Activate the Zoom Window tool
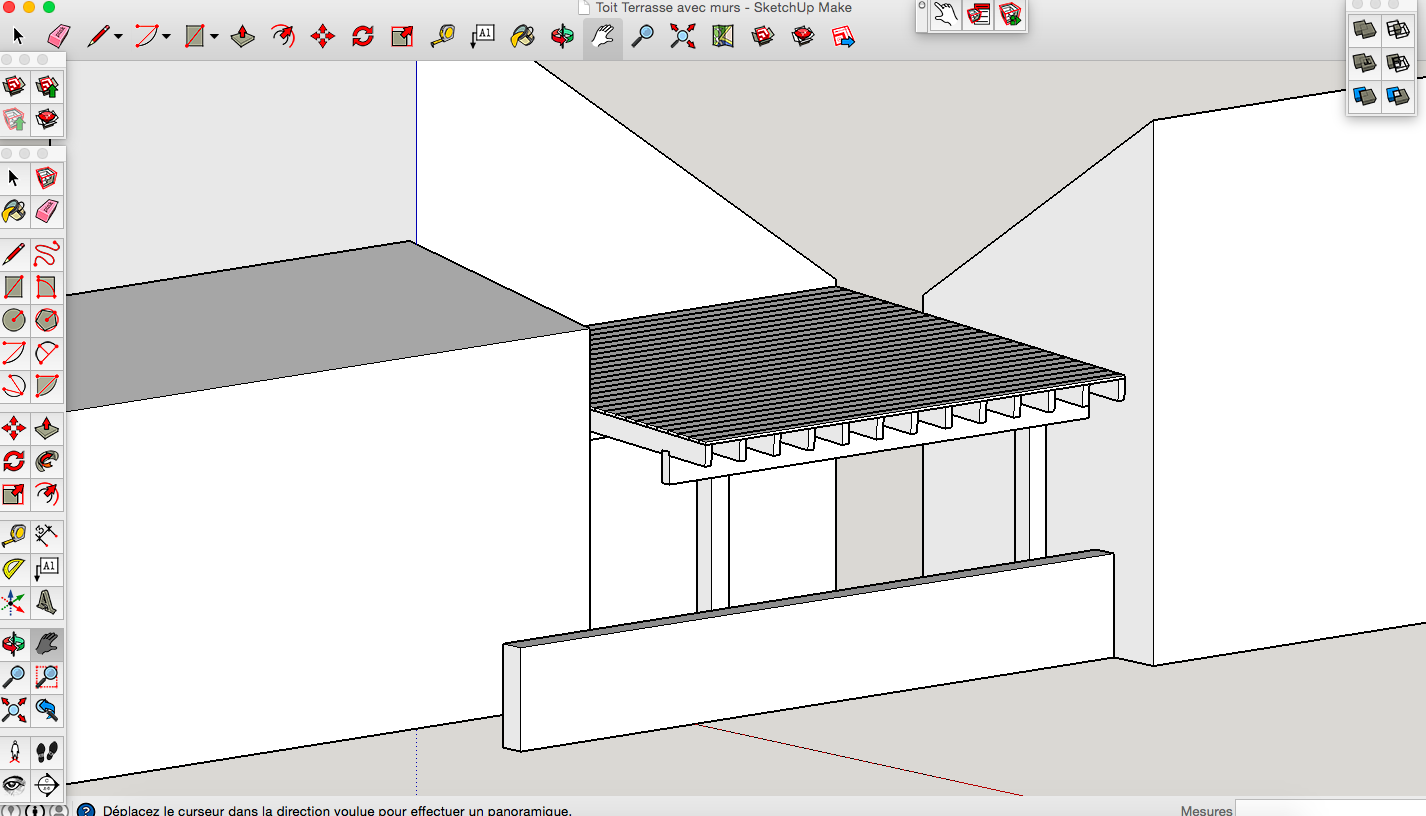The width and height of the screenshot is (1426, 816). pyautogui.click(x=47, y=677)
